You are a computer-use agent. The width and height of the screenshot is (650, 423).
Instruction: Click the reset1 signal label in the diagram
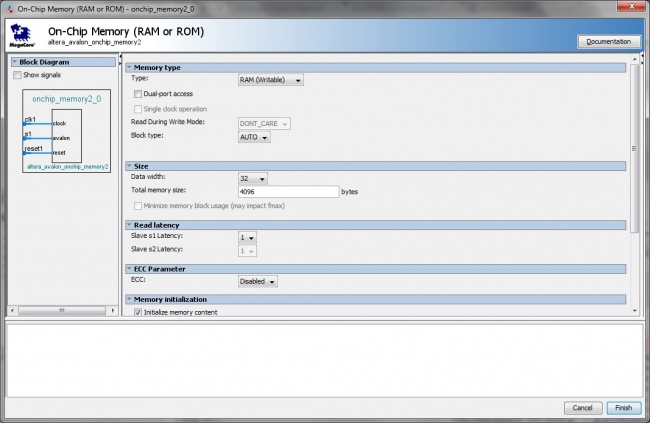(x=34, y=148)
